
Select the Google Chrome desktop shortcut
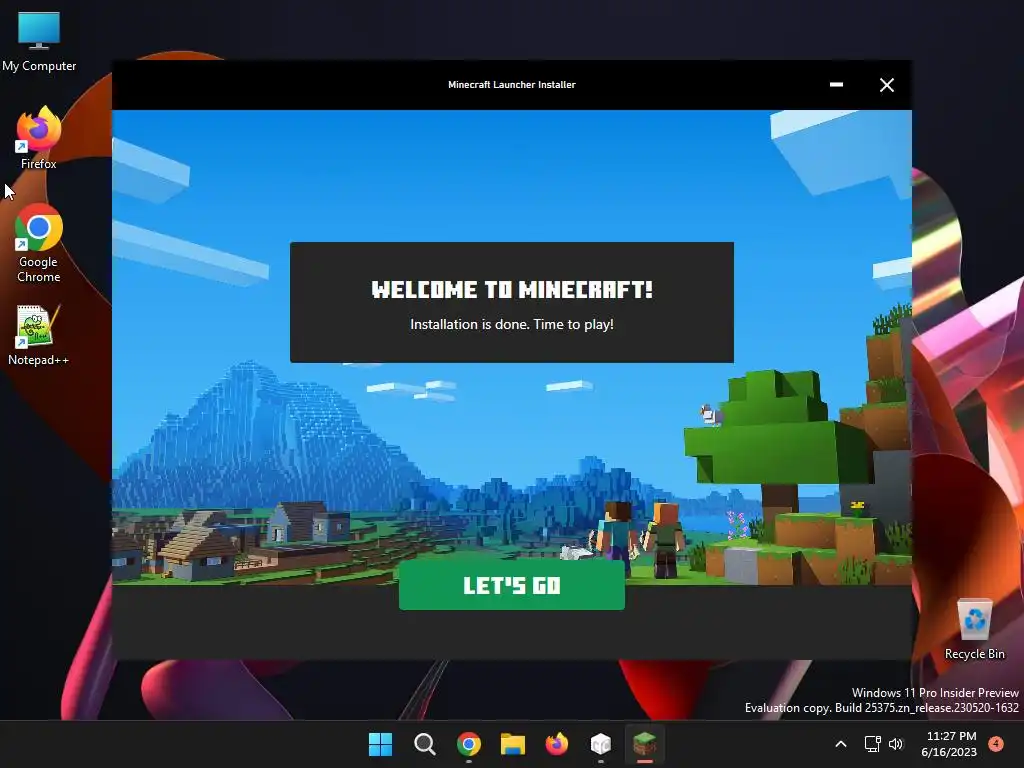tap(39, 243)
